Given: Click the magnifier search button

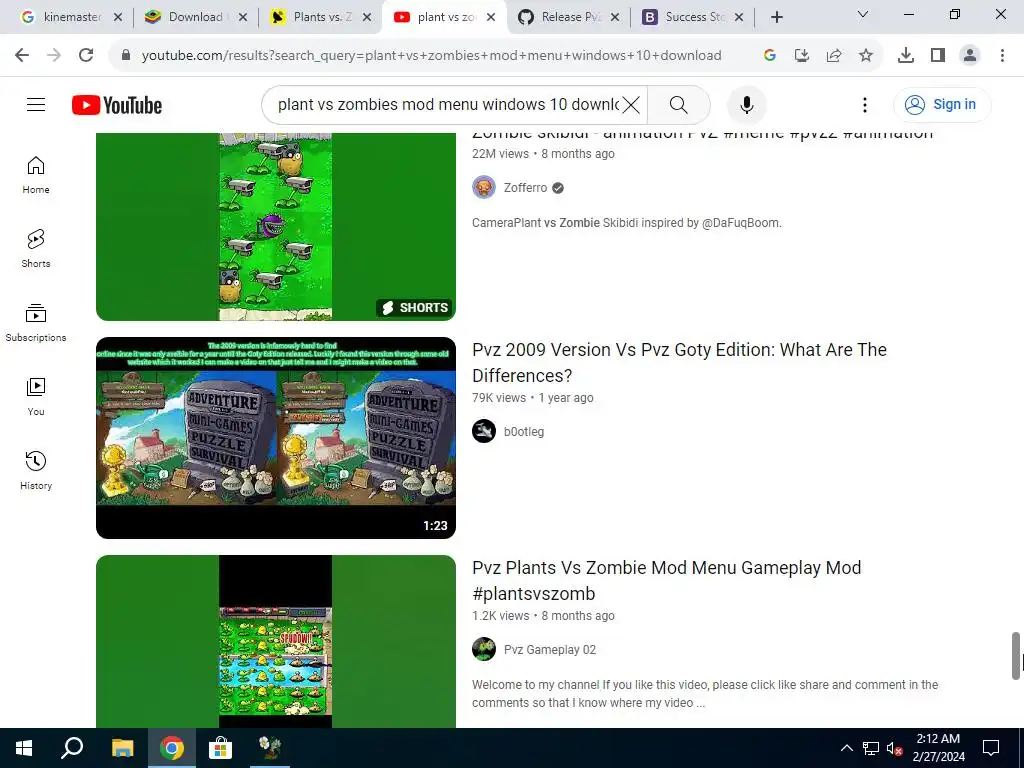Looking at the screenshot, I should pos(679,104).
